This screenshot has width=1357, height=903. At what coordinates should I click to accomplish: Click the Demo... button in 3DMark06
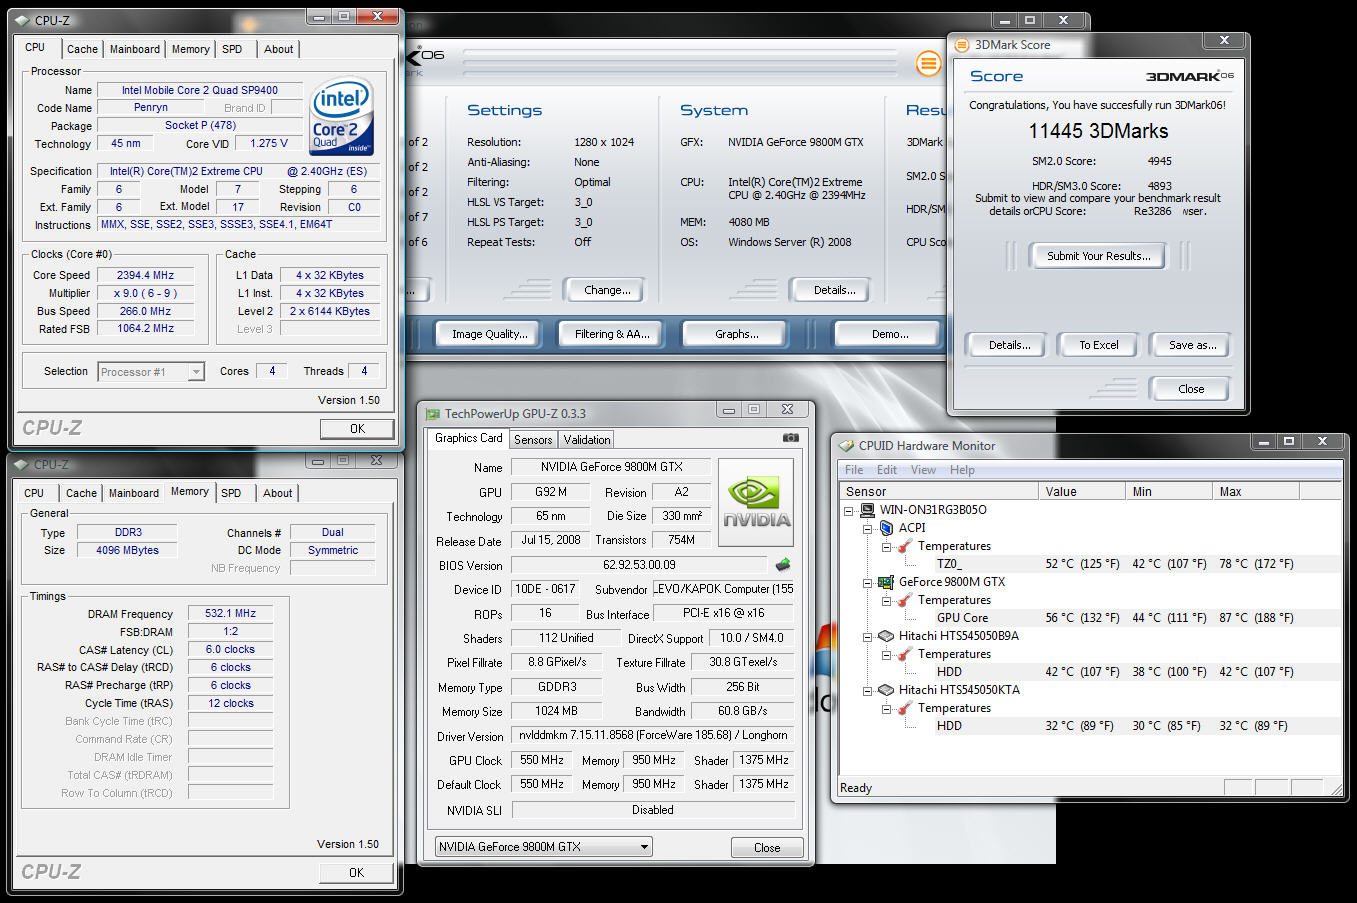[x=889, y=334]
